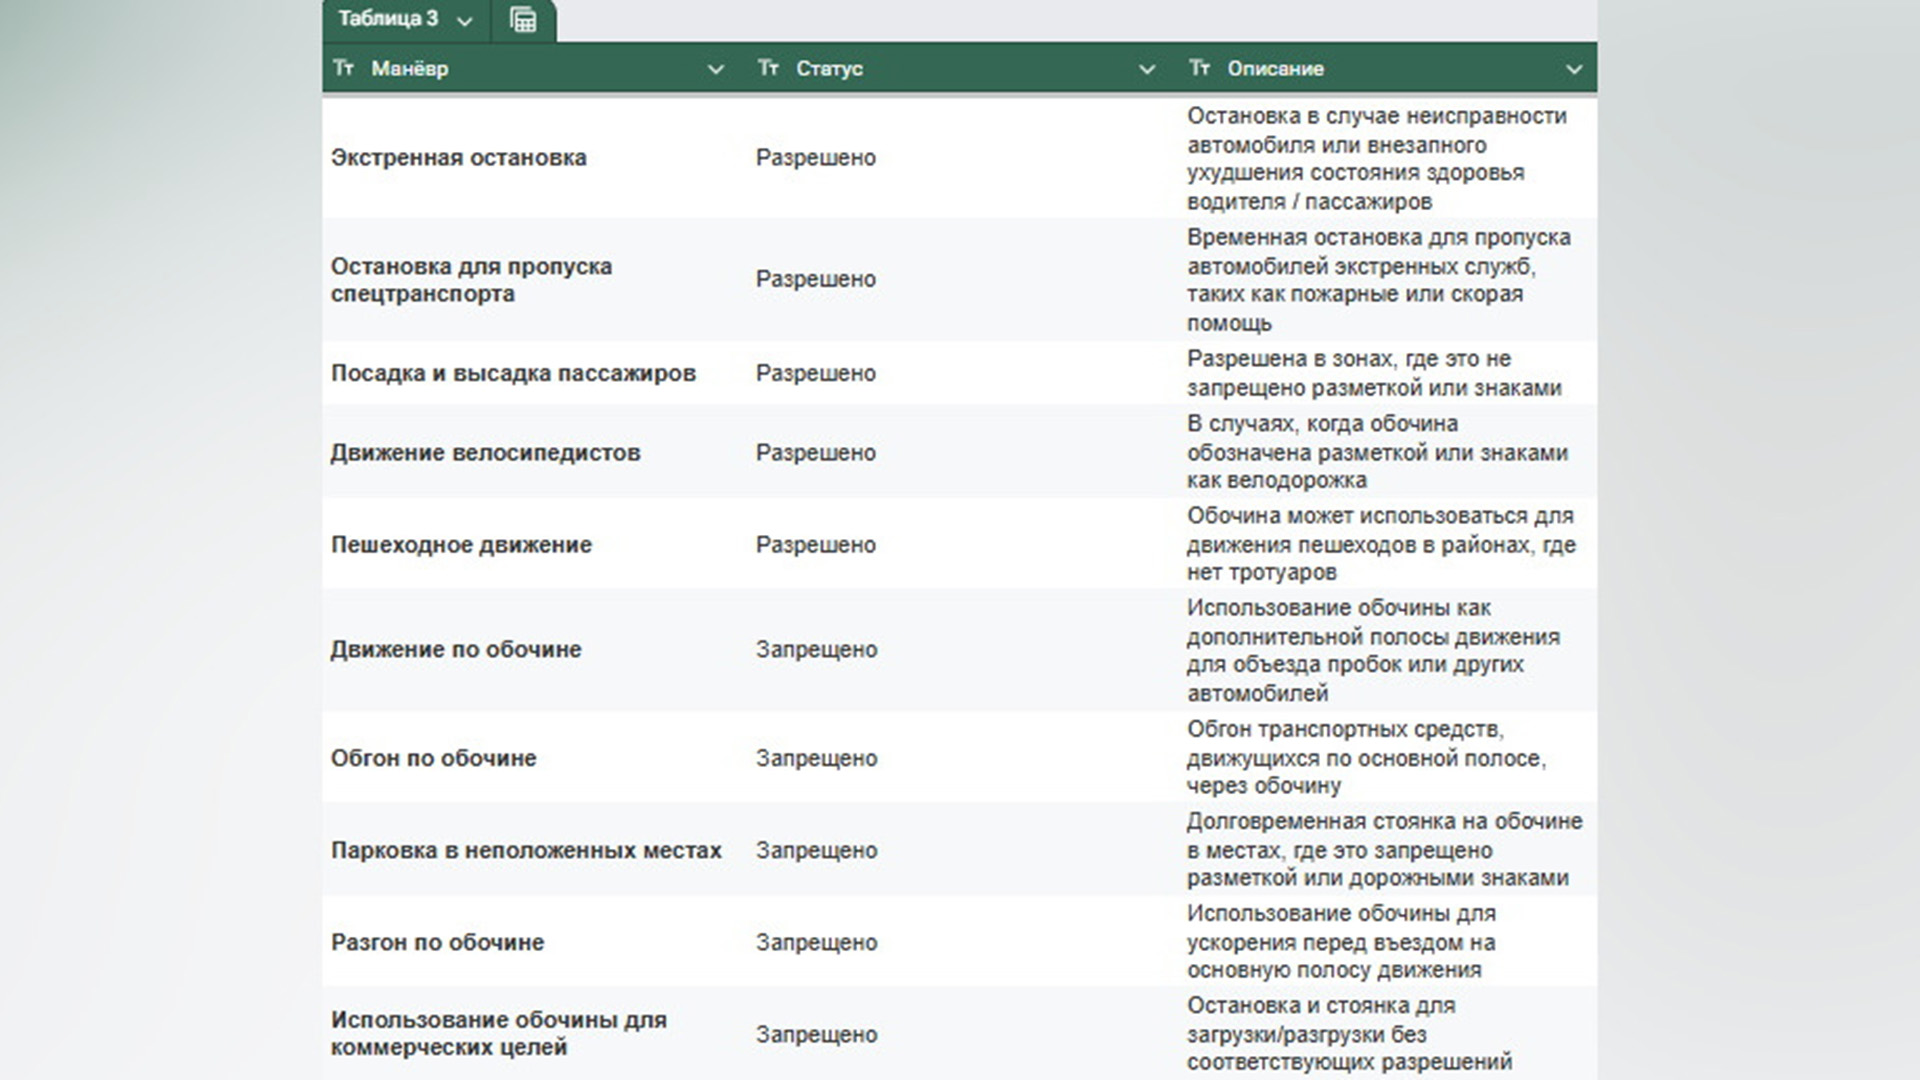Screen dimensions: 1920x1080
Task: Select description 'Обгон транспортных средств, движущихся по основной'
Action: pos(1367,757)
